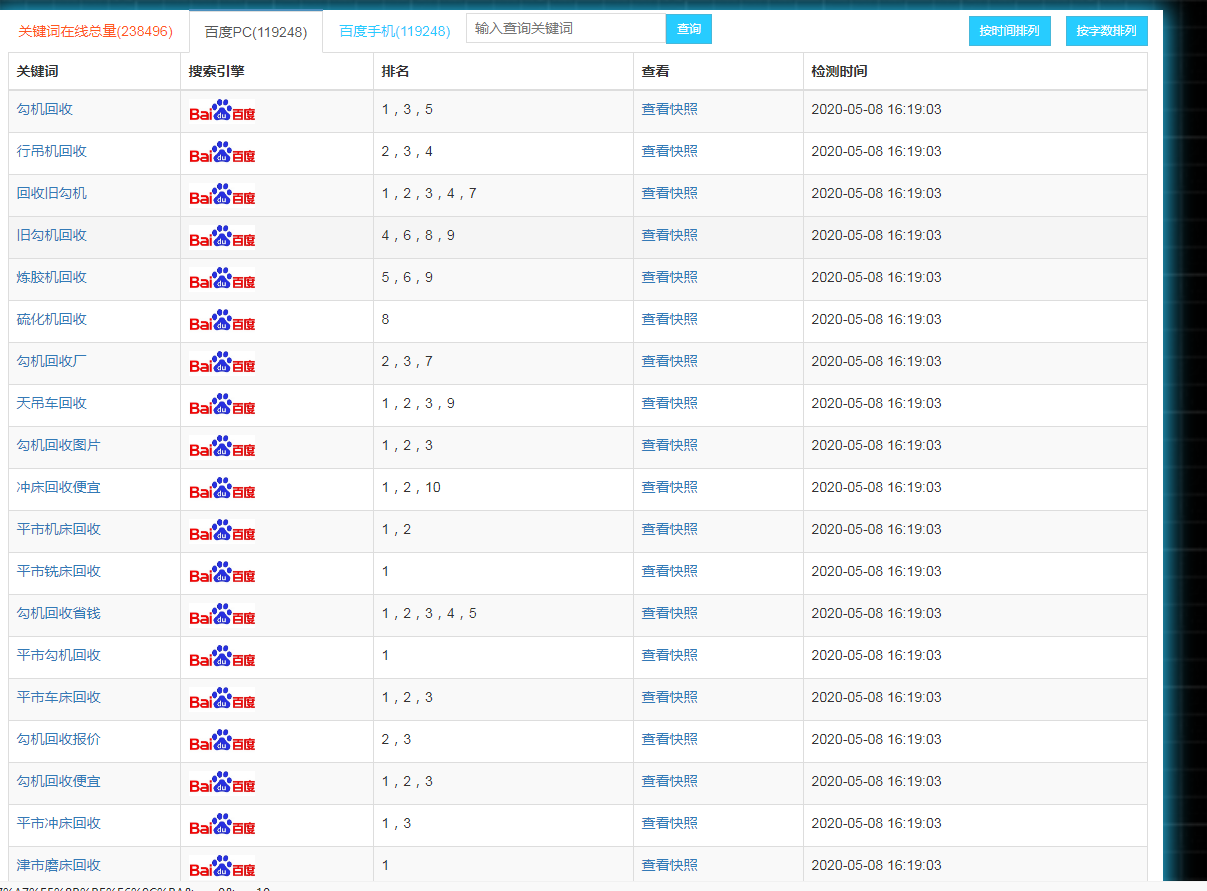Screen dimensions: 1207x891
Task: Open 查看快照 for 平市铣床回收
Action: pyautogui.click(x=669, y=571)
